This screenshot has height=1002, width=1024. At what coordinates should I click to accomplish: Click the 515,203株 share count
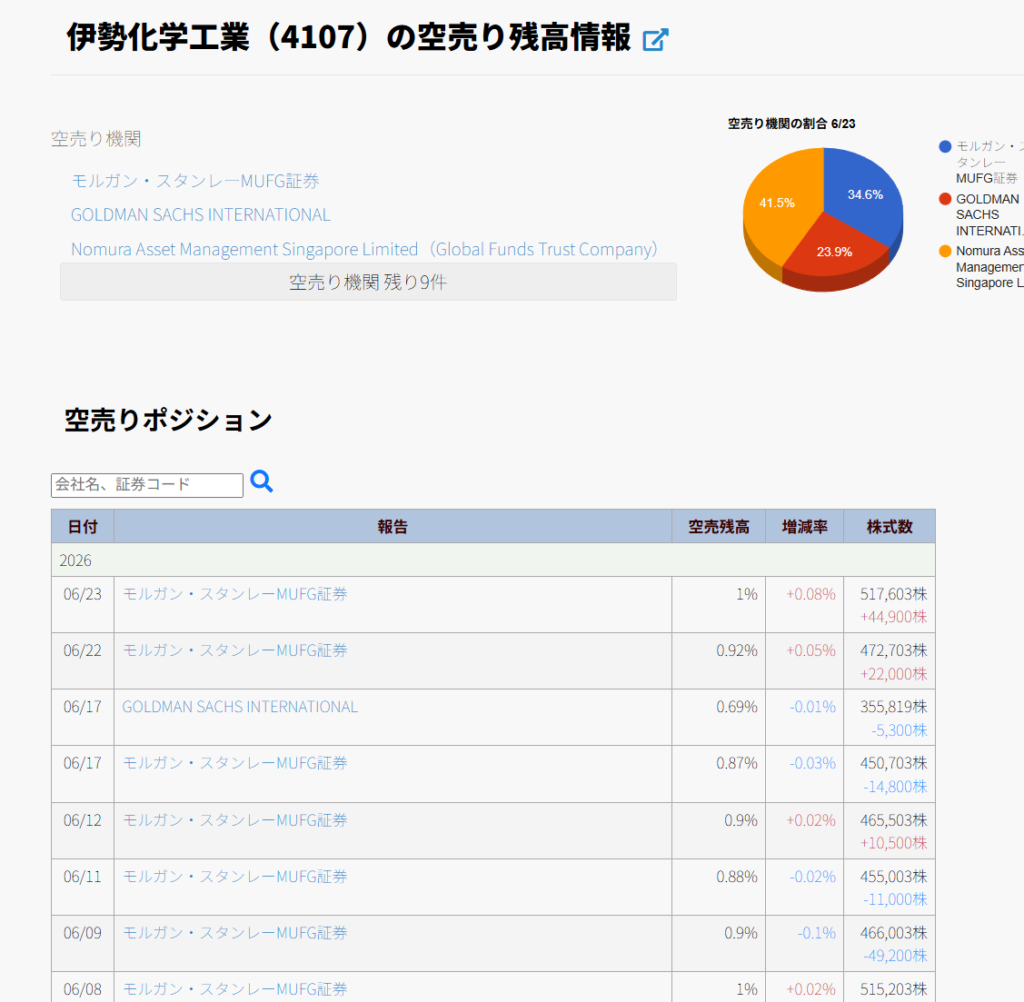(893, 989)
